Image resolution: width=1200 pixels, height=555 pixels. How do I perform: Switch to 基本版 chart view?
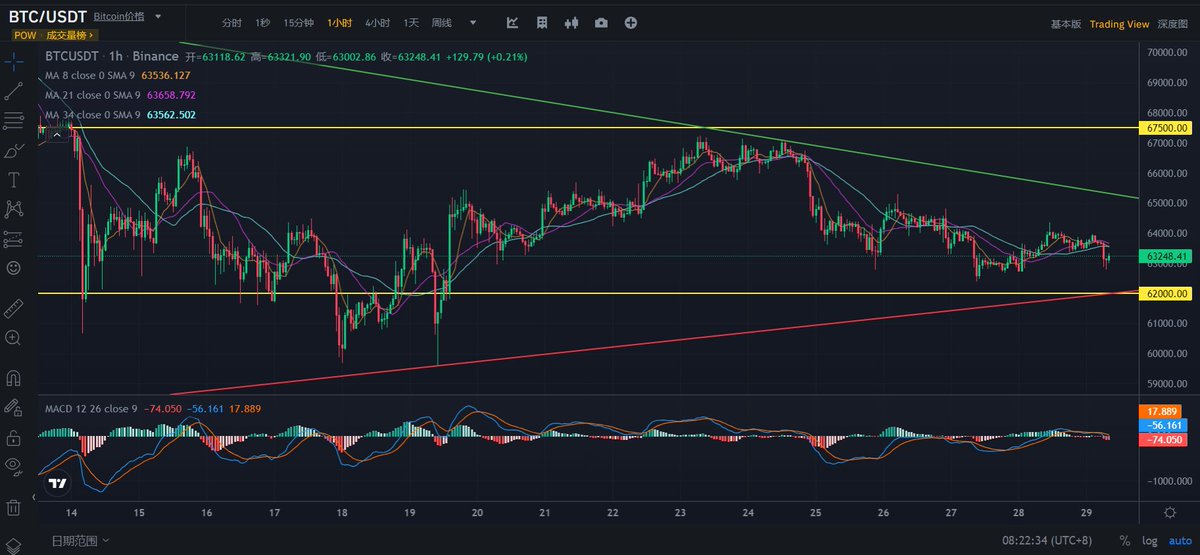pyautogui.click(x=1065, y=24)
